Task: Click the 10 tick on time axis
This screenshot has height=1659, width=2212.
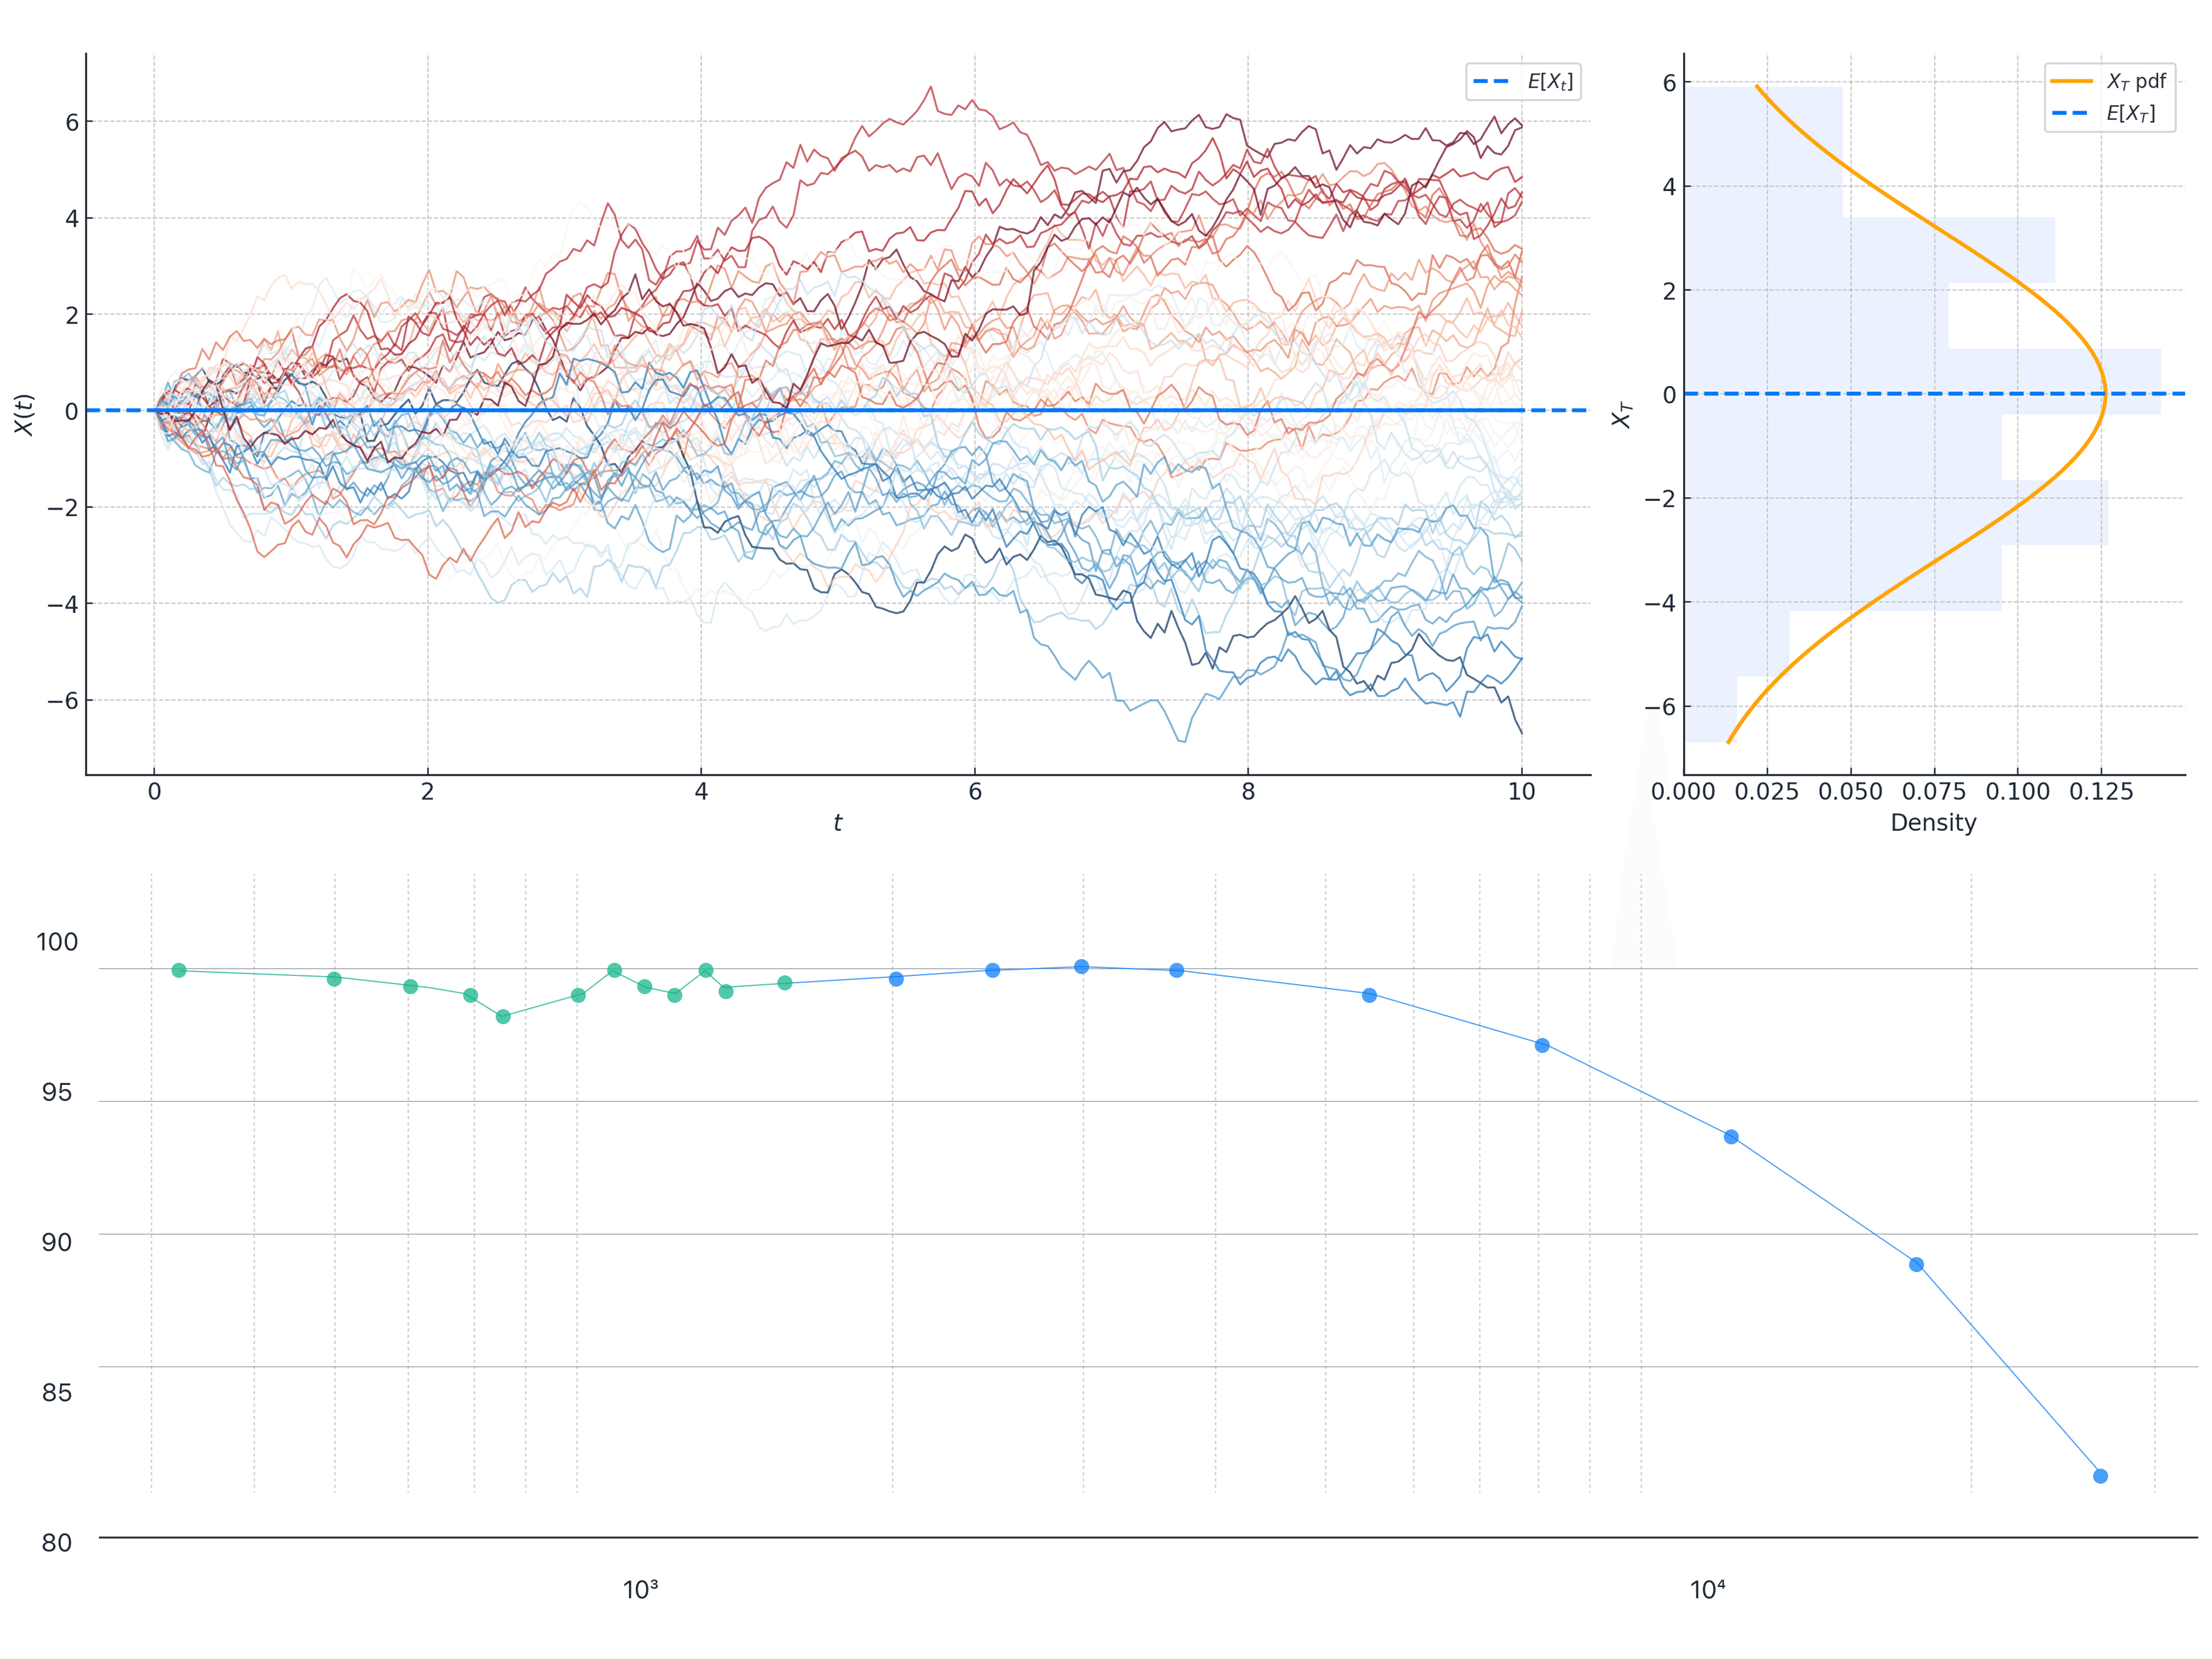Action: coord(1521,792)
